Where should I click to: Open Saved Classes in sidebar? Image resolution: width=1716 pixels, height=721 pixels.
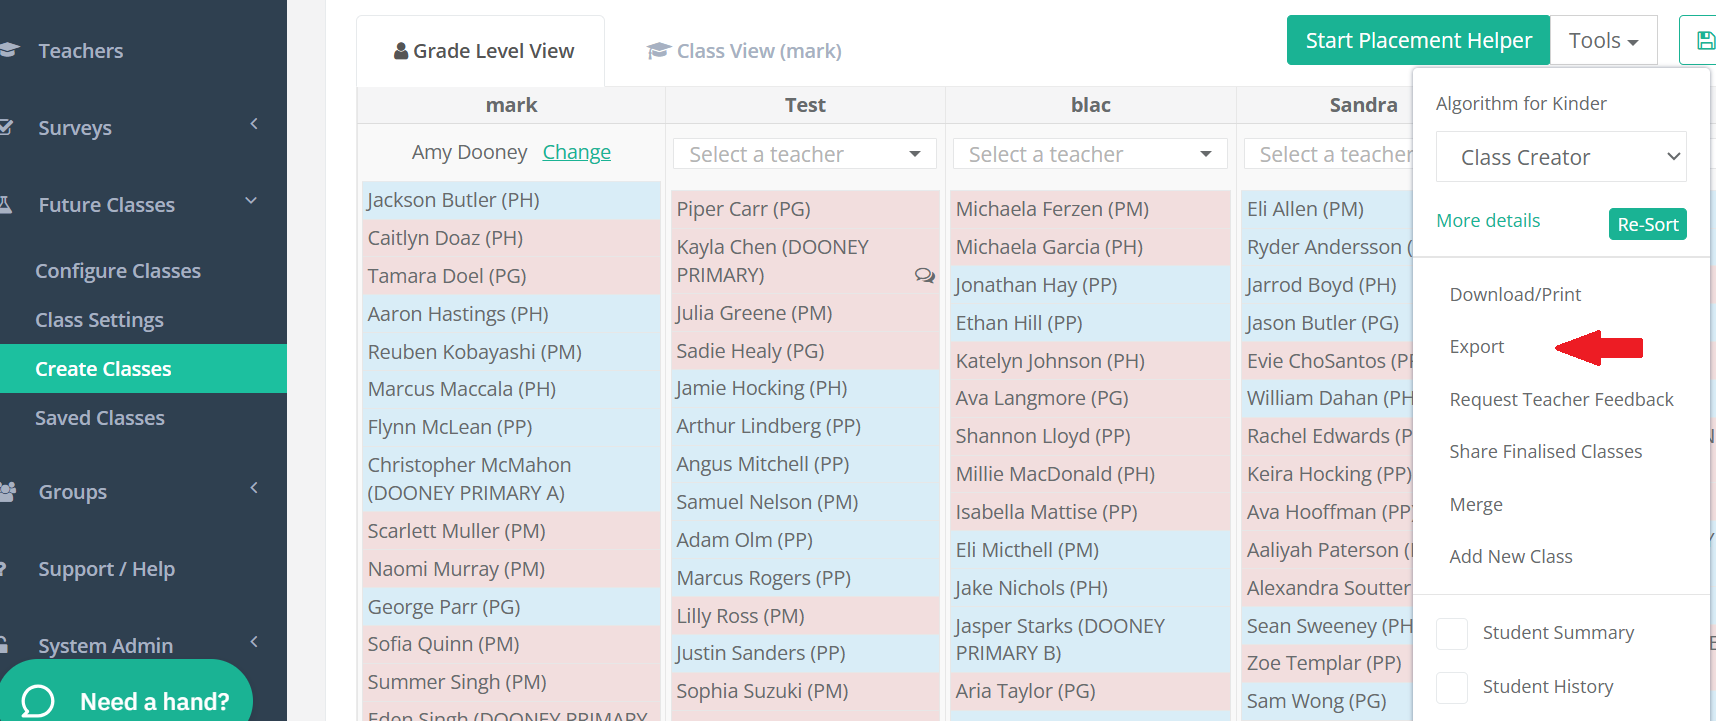click(x=100, y=418)
